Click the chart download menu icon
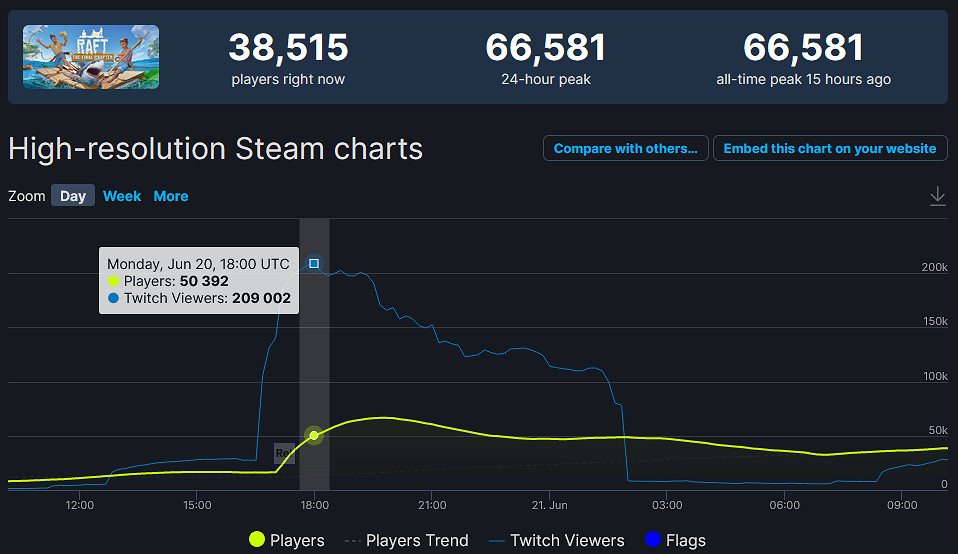Viewport: 958px width, 554px height. click(x=937, y=196)
